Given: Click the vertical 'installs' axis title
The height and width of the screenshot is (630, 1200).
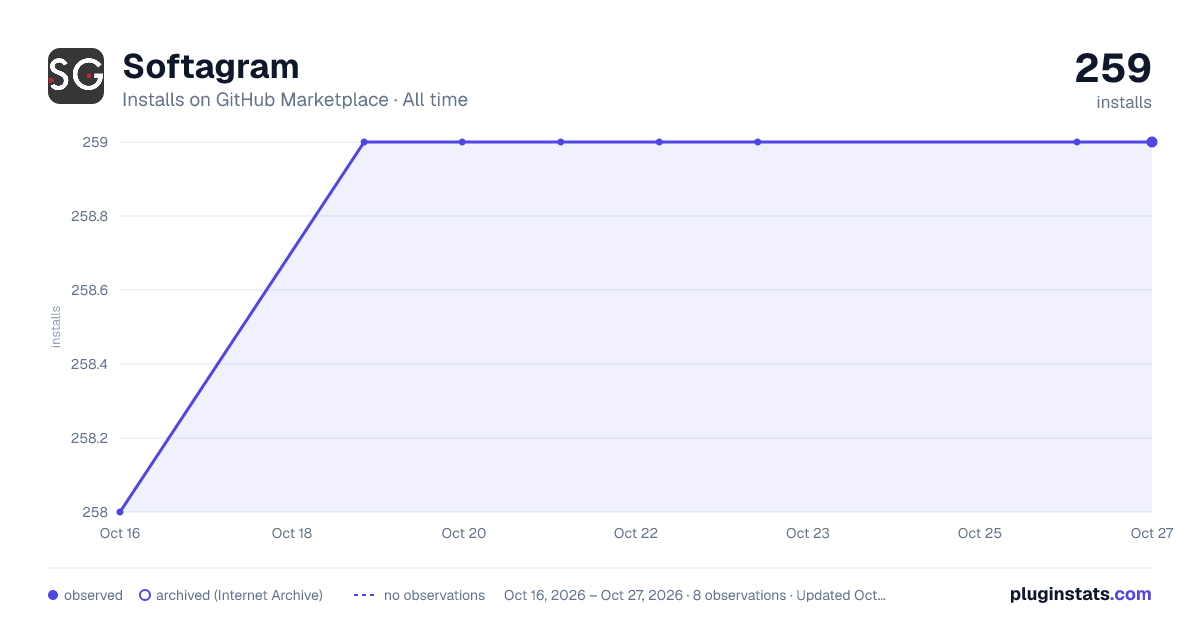Looking at the screenshot, I should click(56, 327).
